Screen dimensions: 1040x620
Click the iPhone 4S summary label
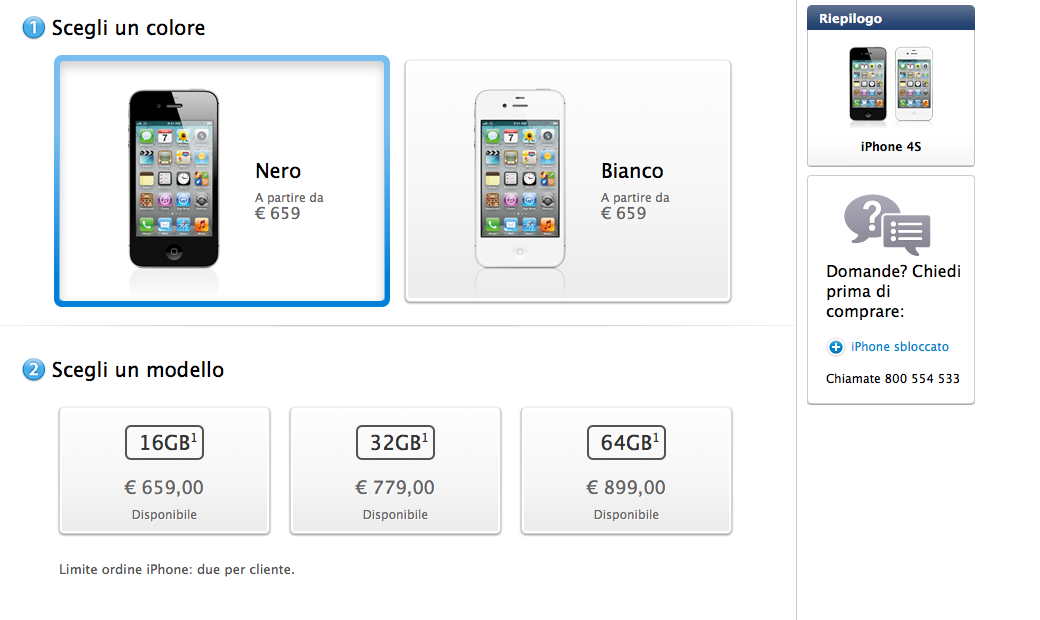click(x=890, y=147)
